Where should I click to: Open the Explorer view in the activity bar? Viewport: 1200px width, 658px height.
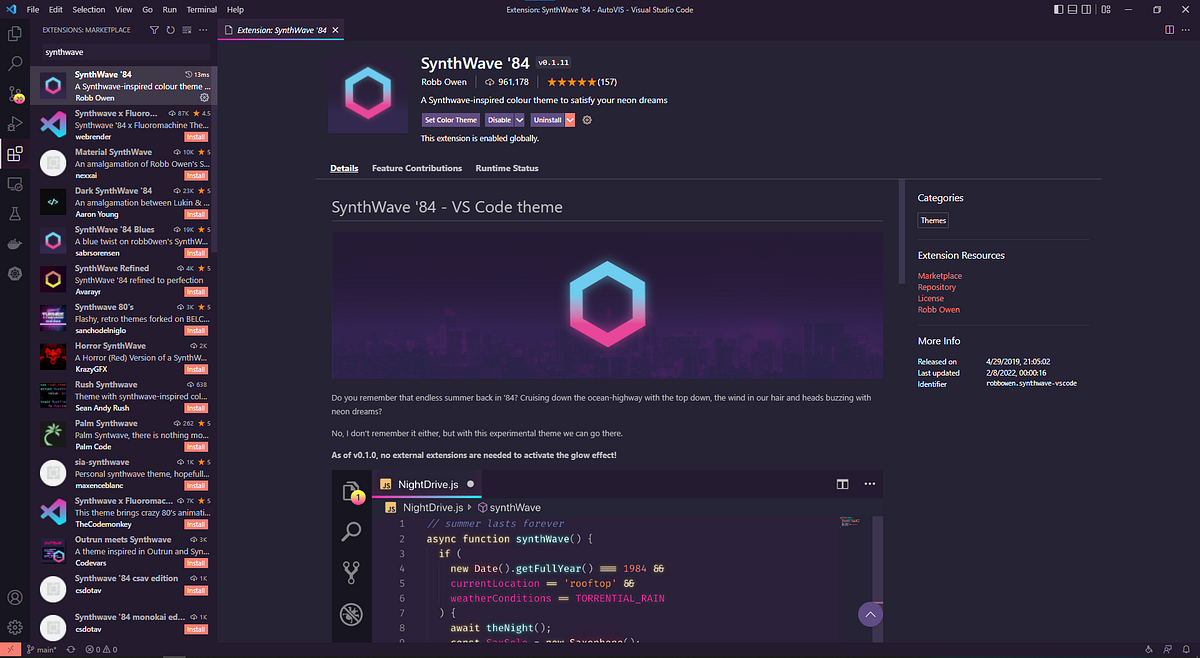[14, 33]
